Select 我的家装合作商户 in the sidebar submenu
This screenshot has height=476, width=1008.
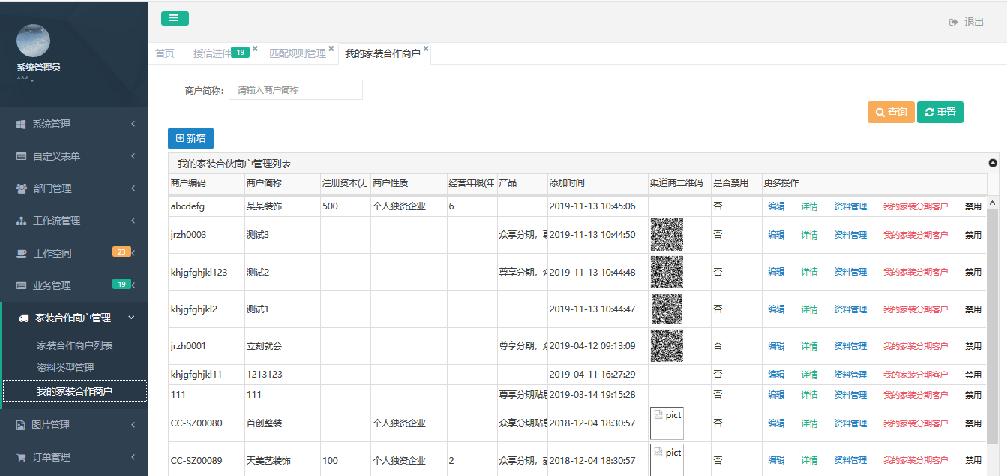(x=75, y=391)
